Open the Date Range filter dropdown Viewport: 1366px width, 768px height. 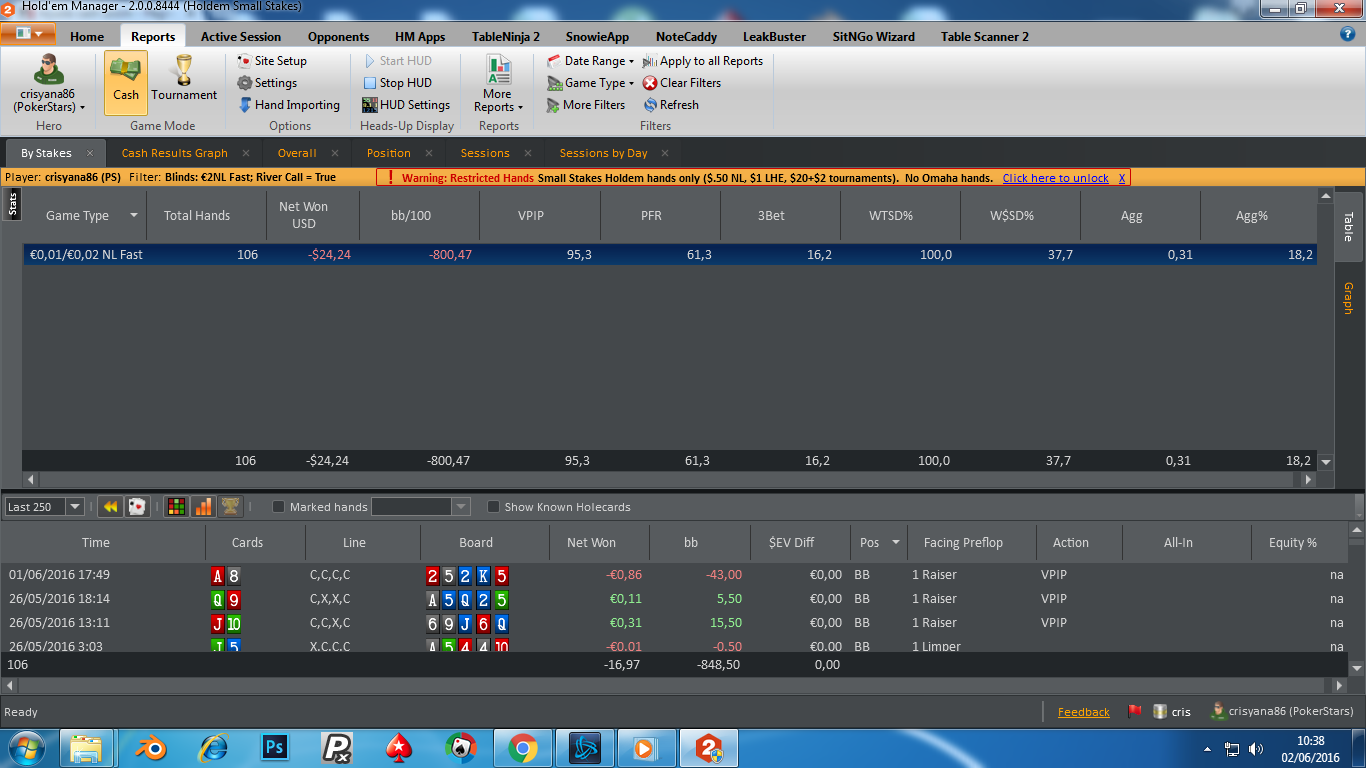590,61
